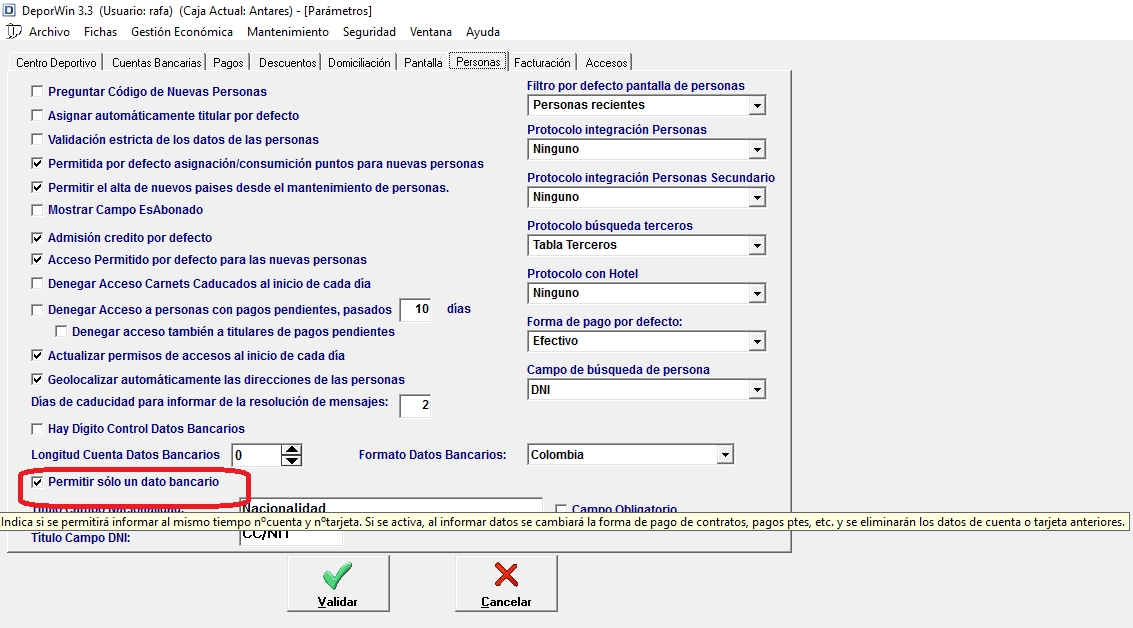
Task: Click the Cancelar button
Action: pyautogui.click(x=506, y=583)
